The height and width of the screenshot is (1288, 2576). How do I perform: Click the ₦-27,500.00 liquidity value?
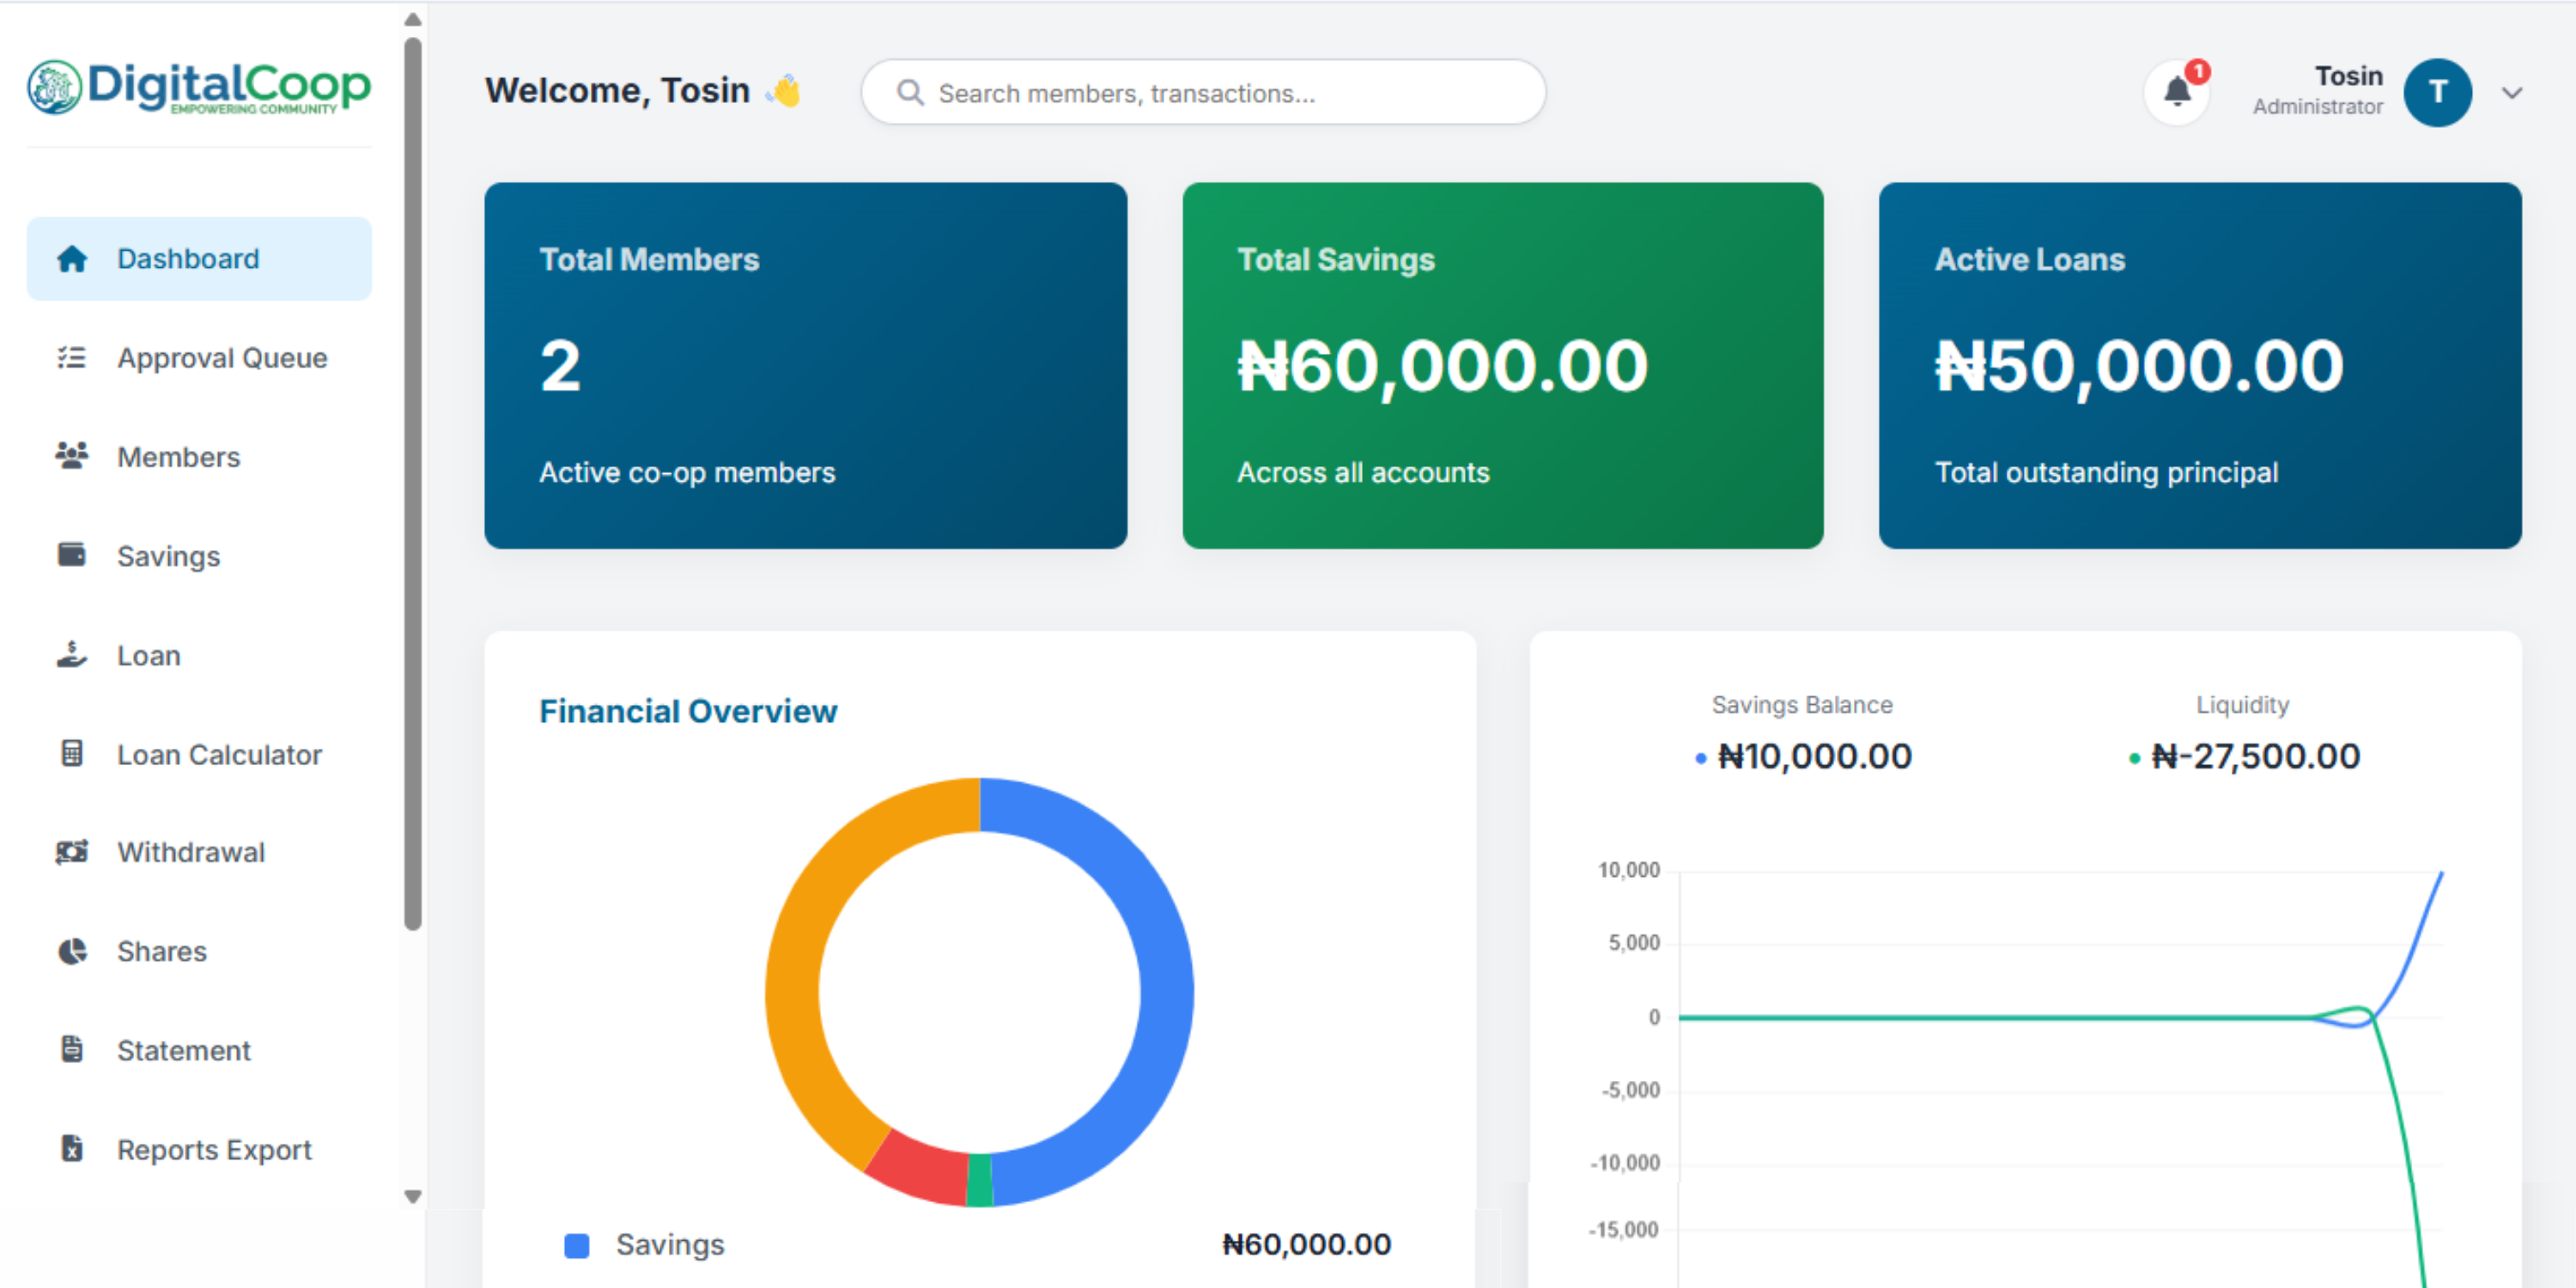2256,756
